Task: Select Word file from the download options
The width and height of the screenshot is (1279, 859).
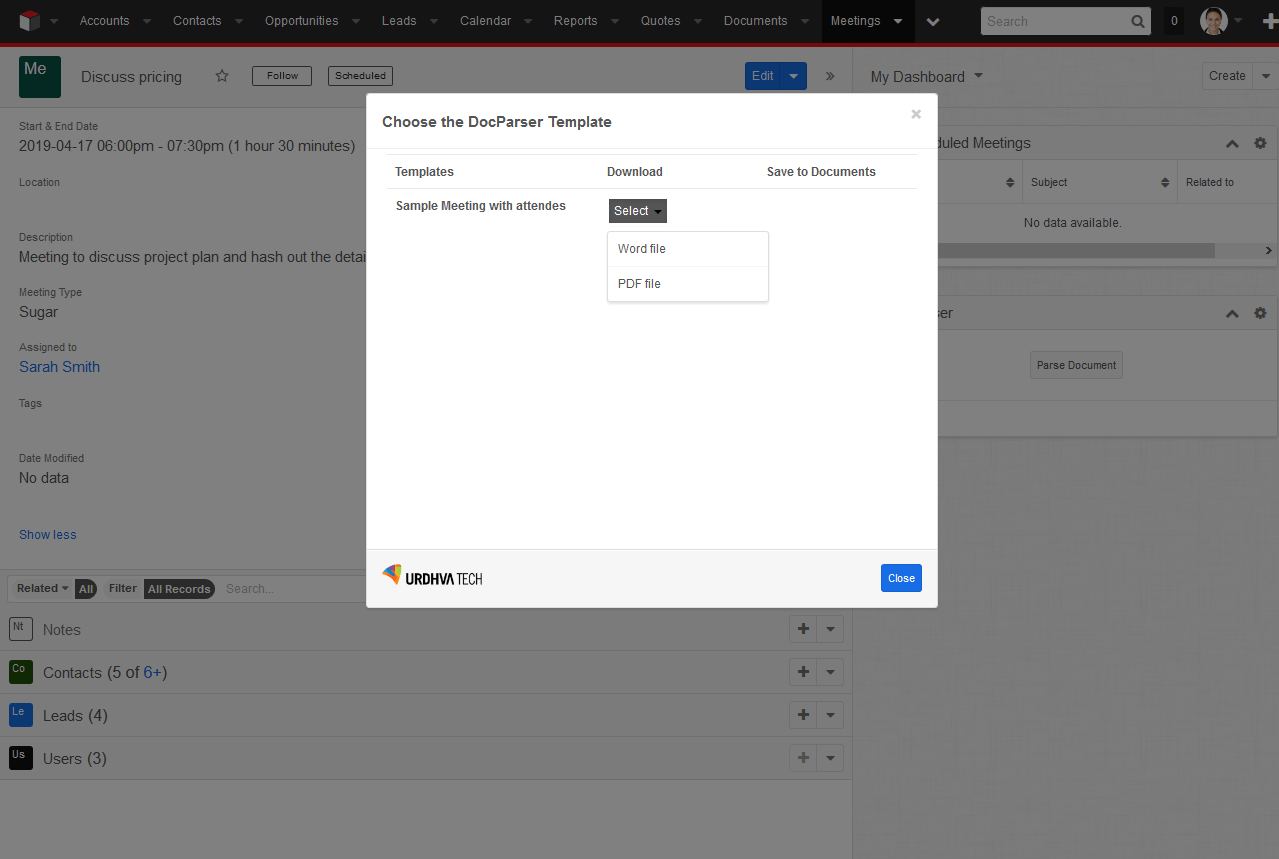Action: pos(641,248)
